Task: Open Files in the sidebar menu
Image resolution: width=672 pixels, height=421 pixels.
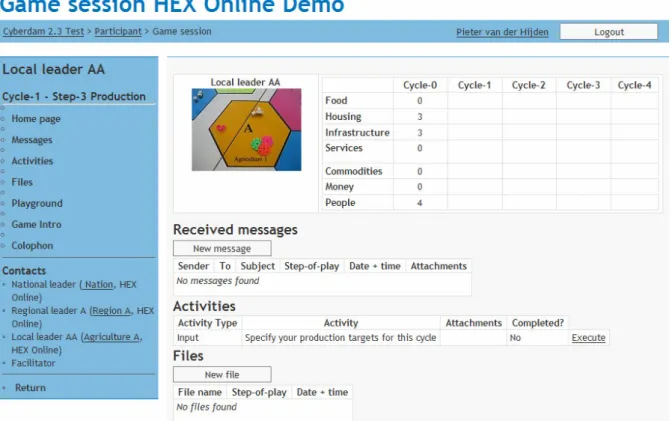Action: pos(22,182)
